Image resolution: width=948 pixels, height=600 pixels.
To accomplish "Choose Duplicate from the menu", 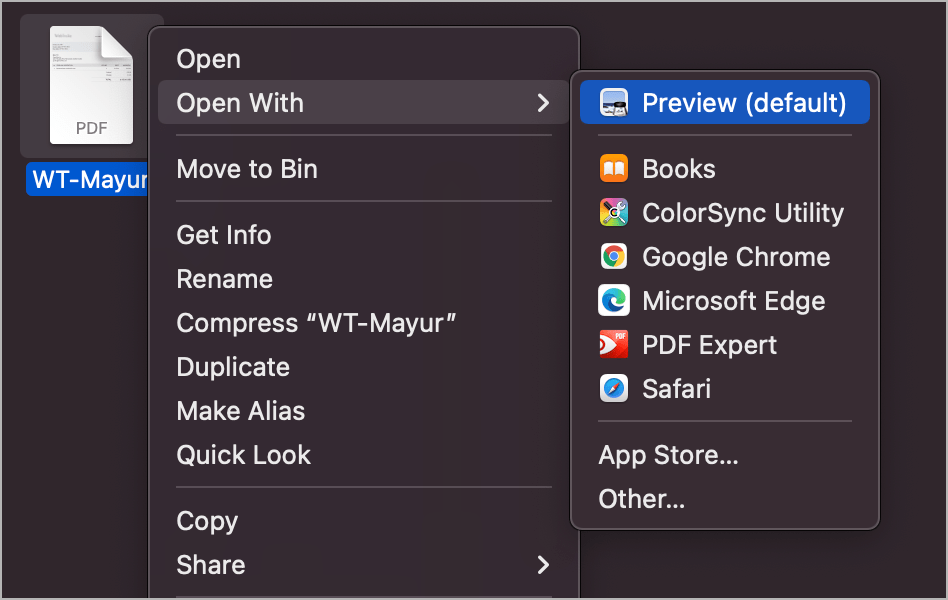I will point(233,367).
